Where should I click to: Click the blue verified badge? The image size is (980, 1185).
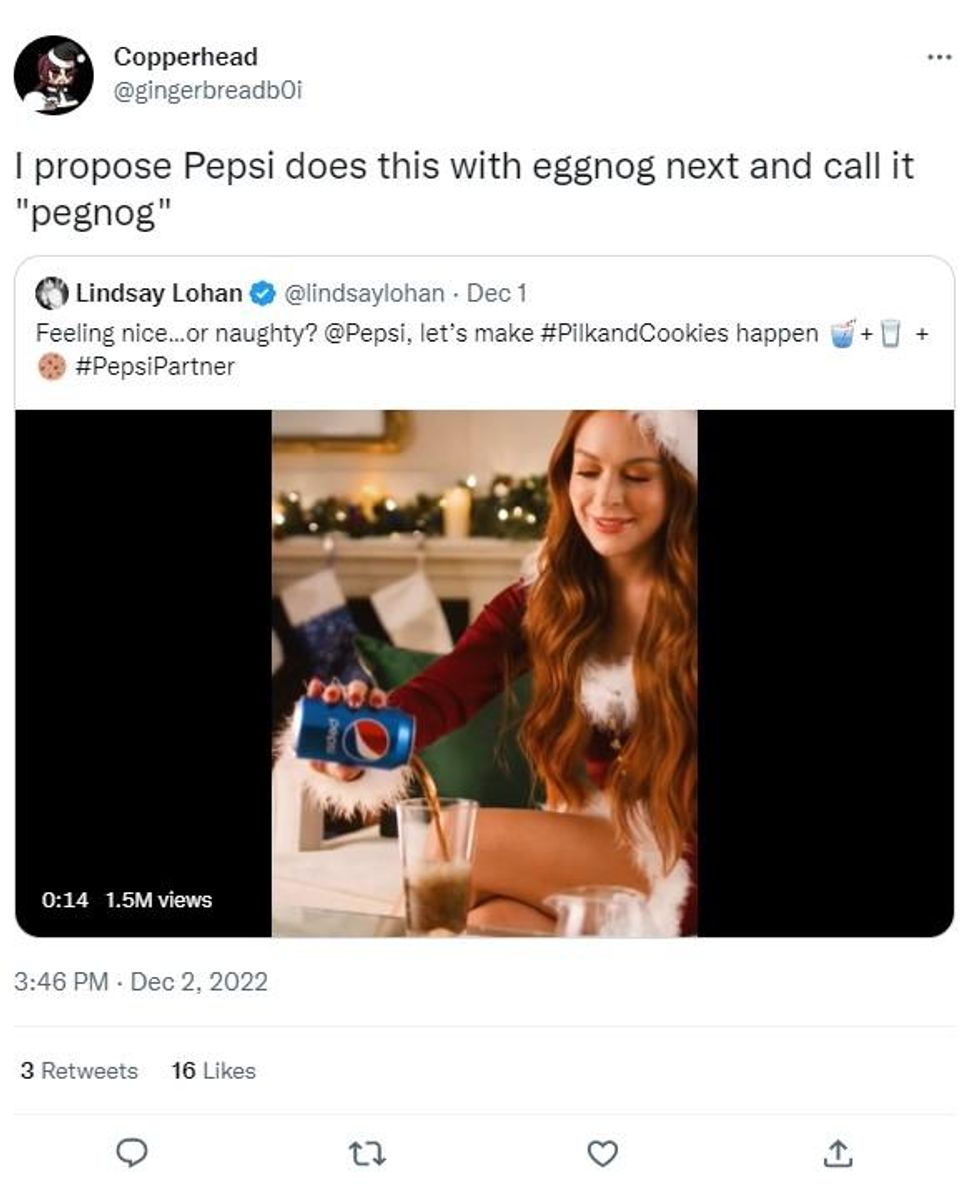(x=262, y=294)
